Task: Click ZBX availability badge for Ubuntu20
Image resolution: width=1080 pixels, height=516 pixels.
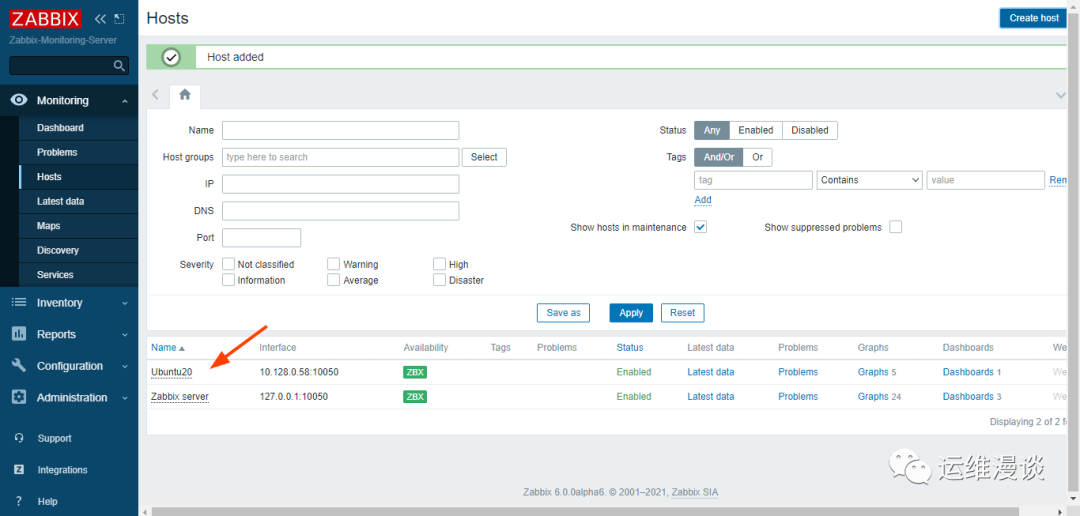Action: pos(415,372)
